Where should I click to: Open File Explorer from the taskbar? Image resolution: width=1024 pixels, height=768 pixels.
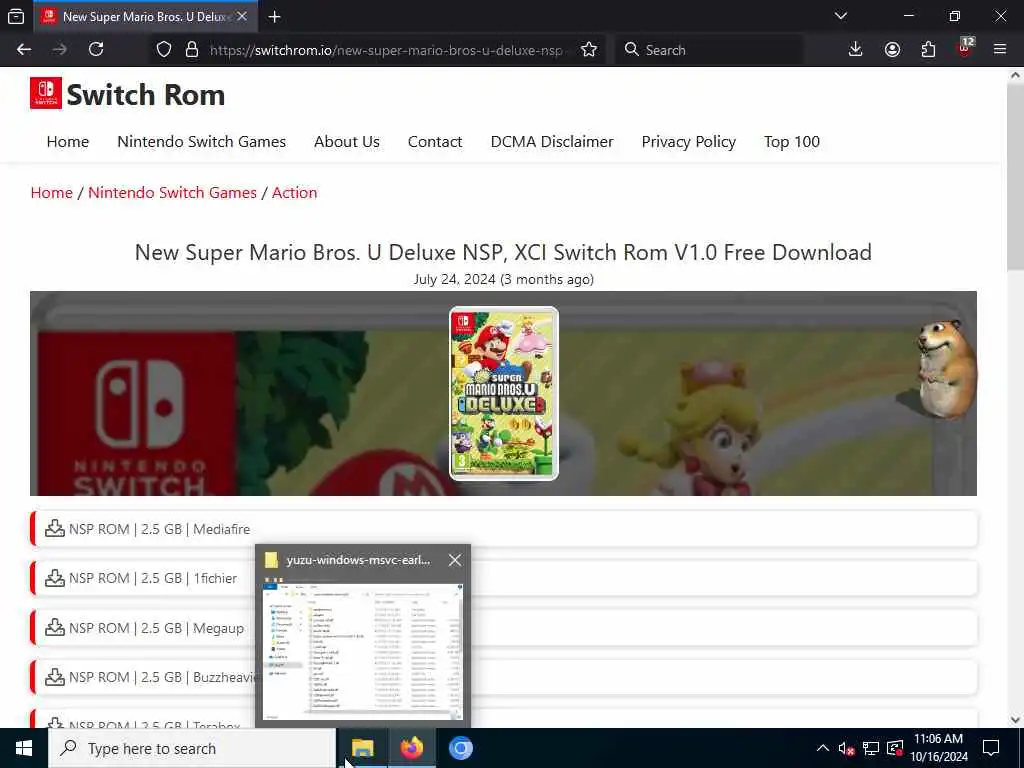click(362, 748)
